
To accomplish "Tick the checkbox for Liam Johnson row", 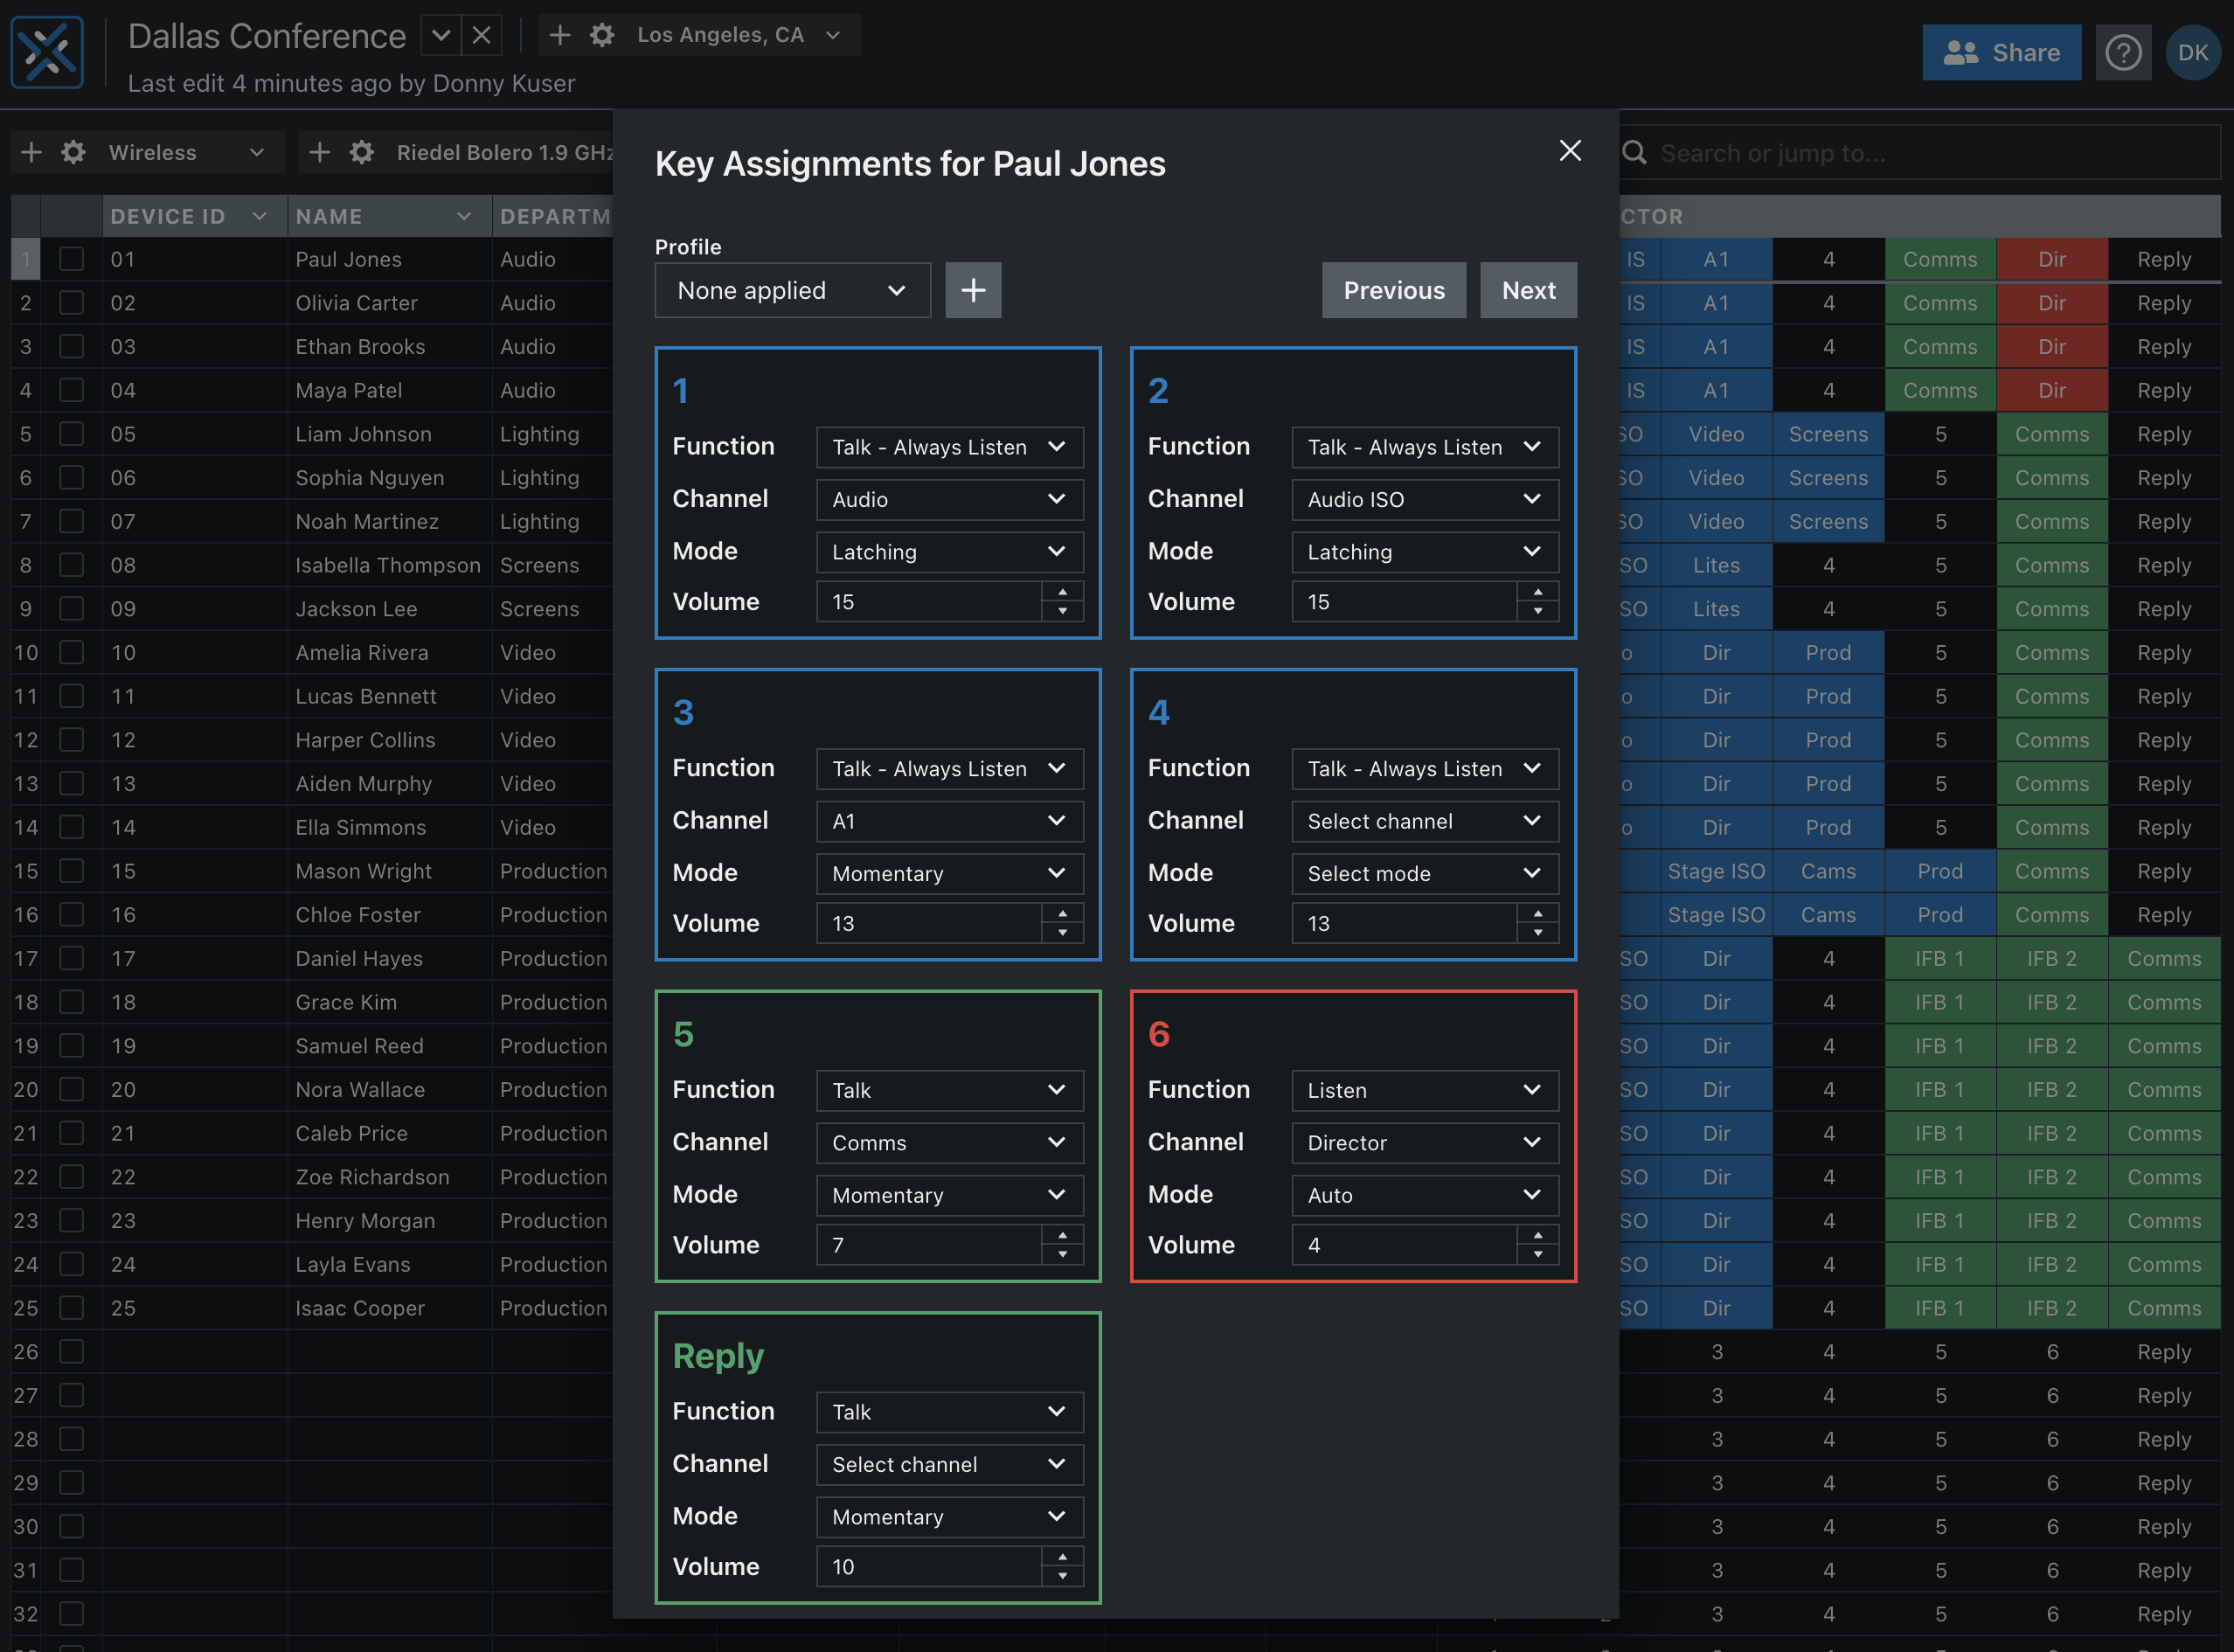I will 71,434.
